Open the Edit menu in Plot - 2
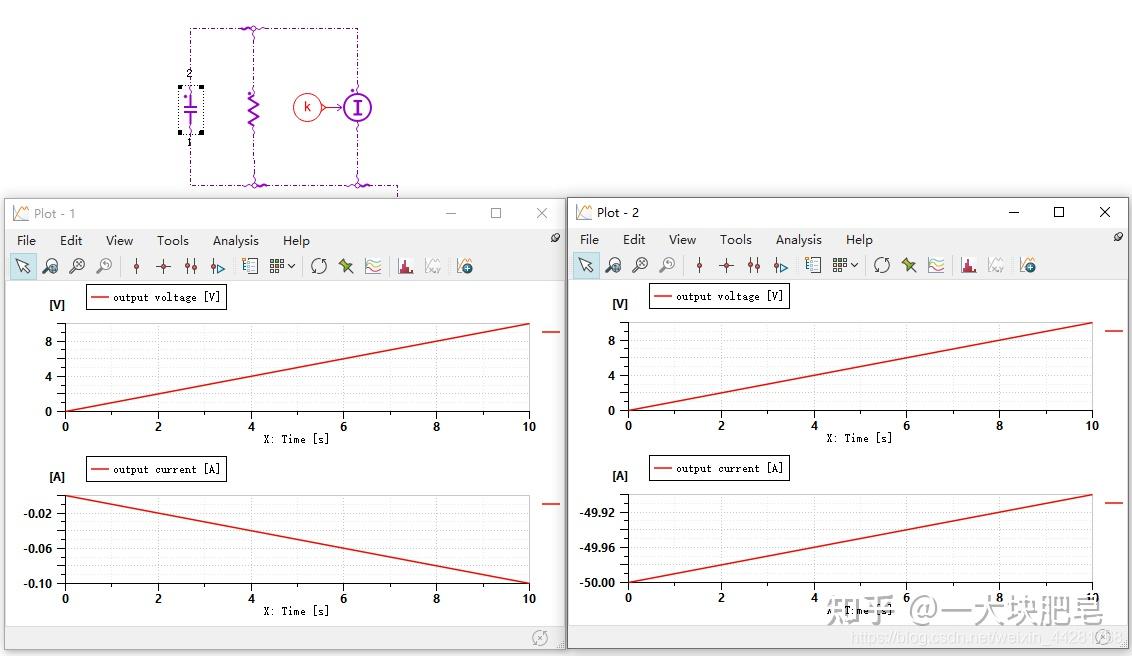 (634, 239)
